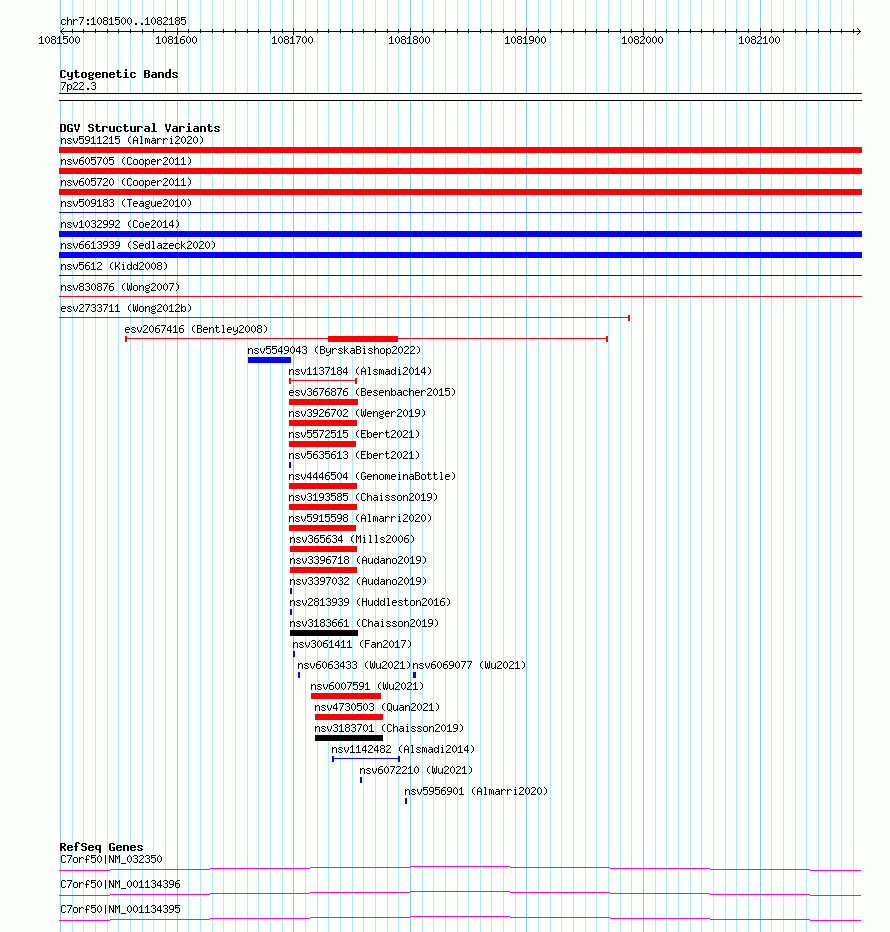The width and height of the screenshot is (890, 932).
Task: Click the nsv5612 (Kidd2008) label
Action: tap(114, 266)
